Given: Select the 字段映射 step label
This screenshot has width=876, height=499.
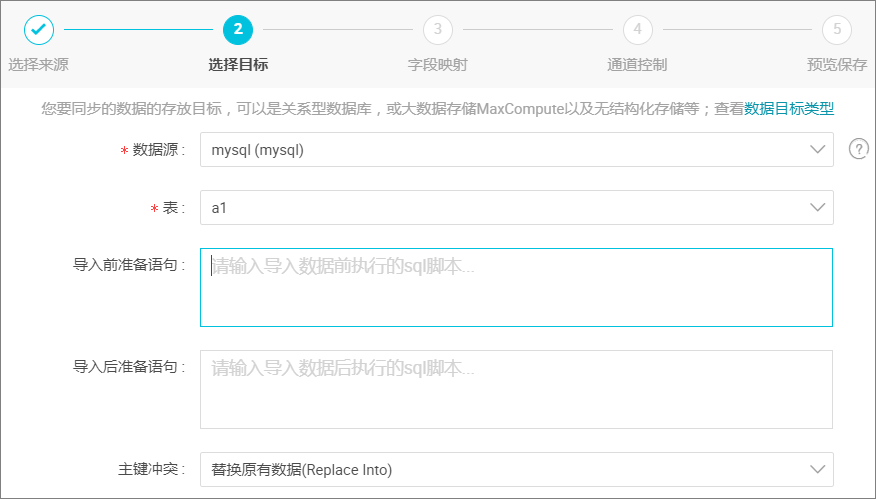Looking at the screenshot, I should pos(437,65).
